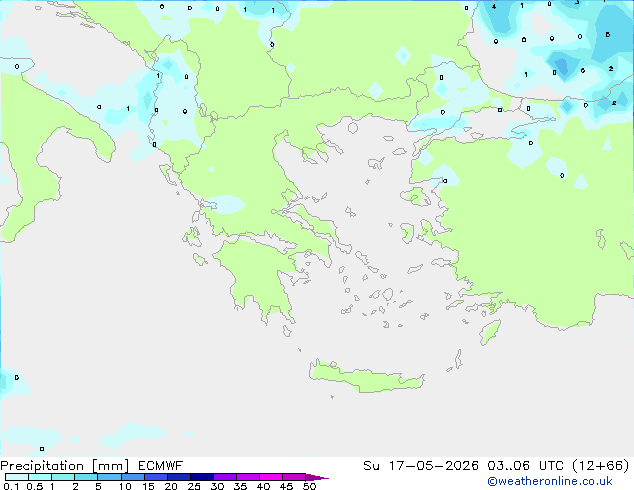Click the 35 to 40 mm legend swatch
Screen dimensions: 634x490
pos(248,477)
